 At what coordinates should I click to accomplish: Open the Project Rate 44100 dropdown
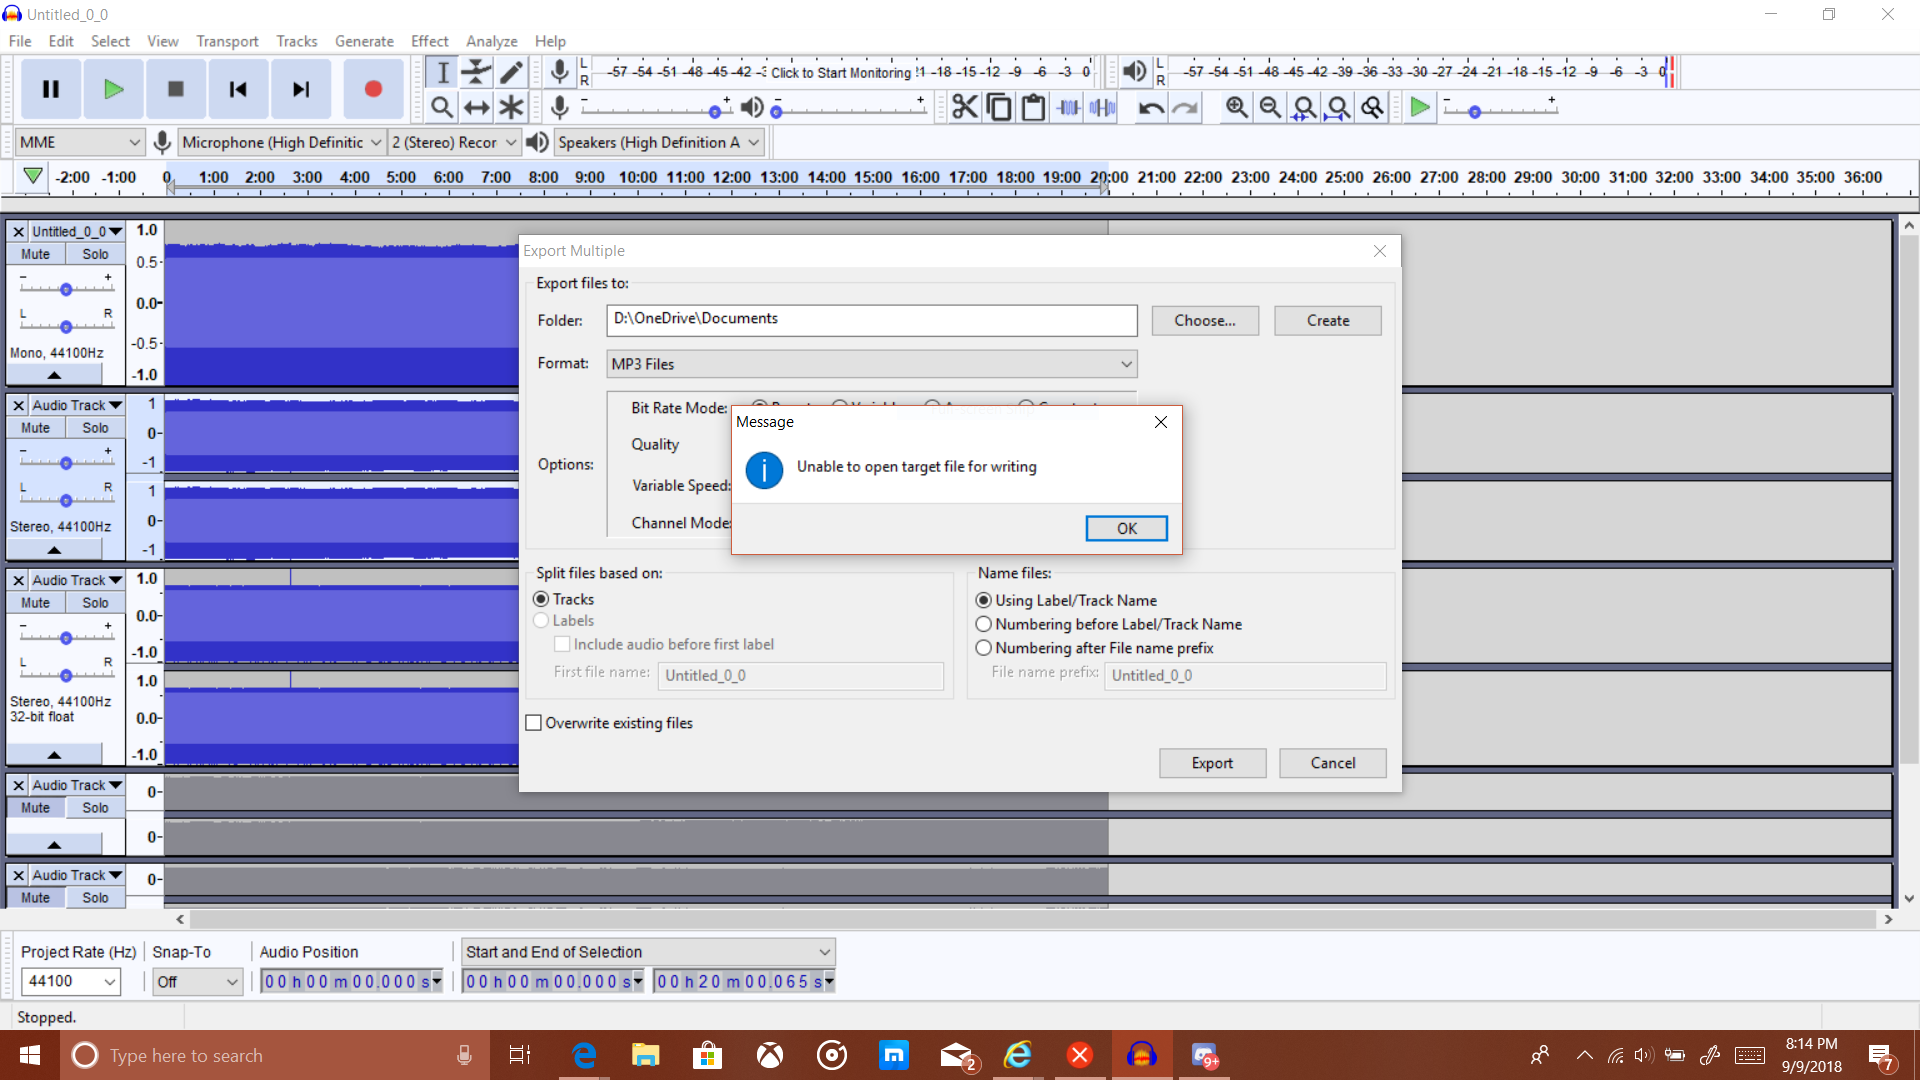70,981
